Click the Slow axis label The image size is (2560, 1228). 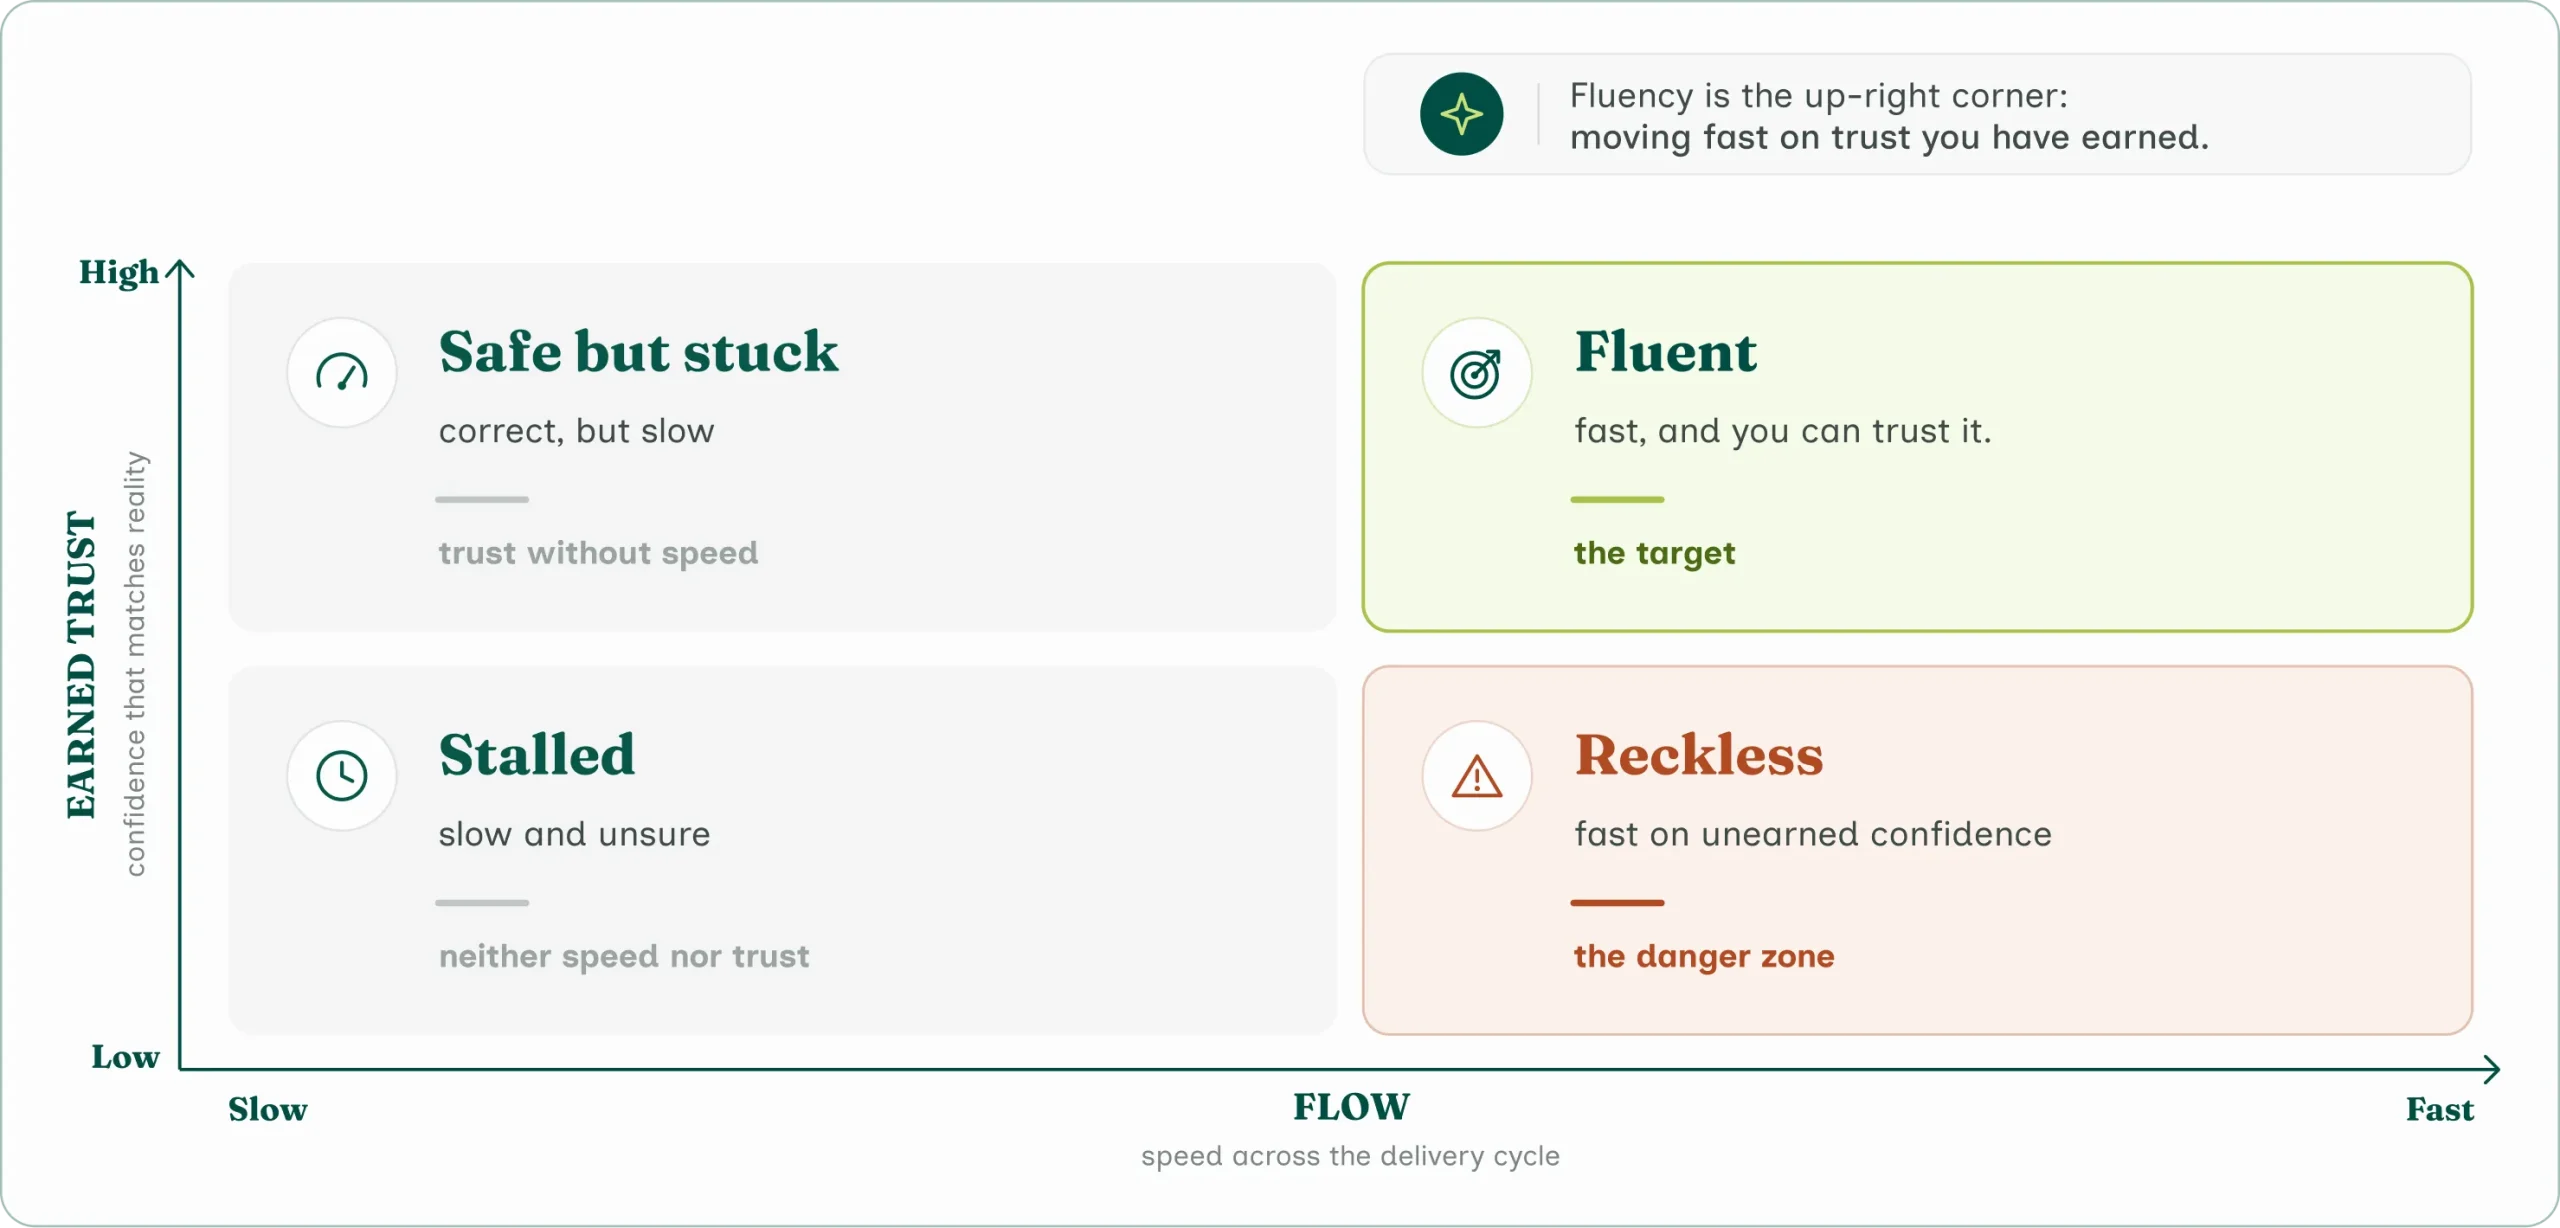pyautogui.click(x=267, y=1109)
